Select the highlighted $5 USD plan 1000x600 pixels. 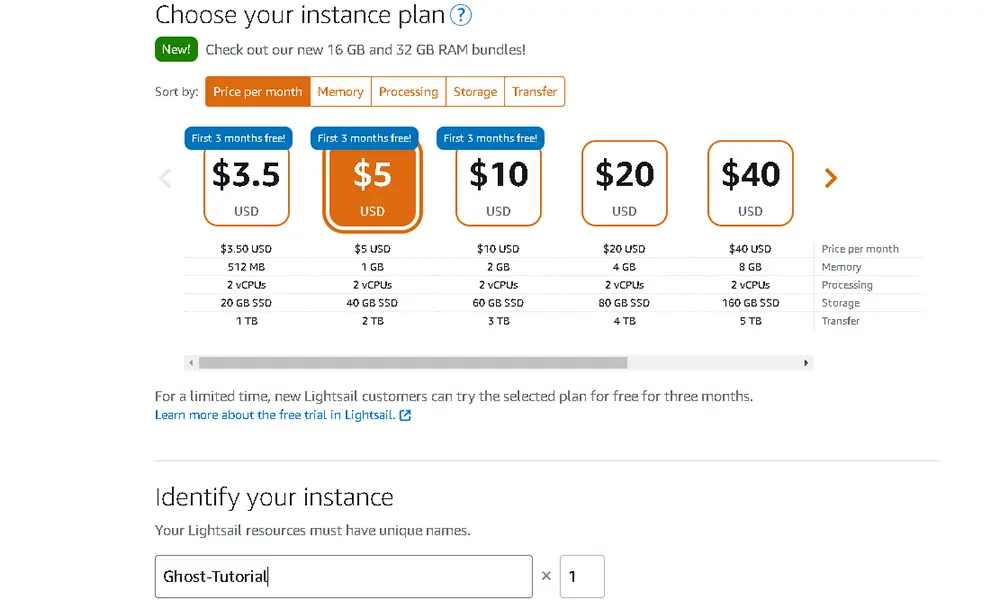[372, 184]
